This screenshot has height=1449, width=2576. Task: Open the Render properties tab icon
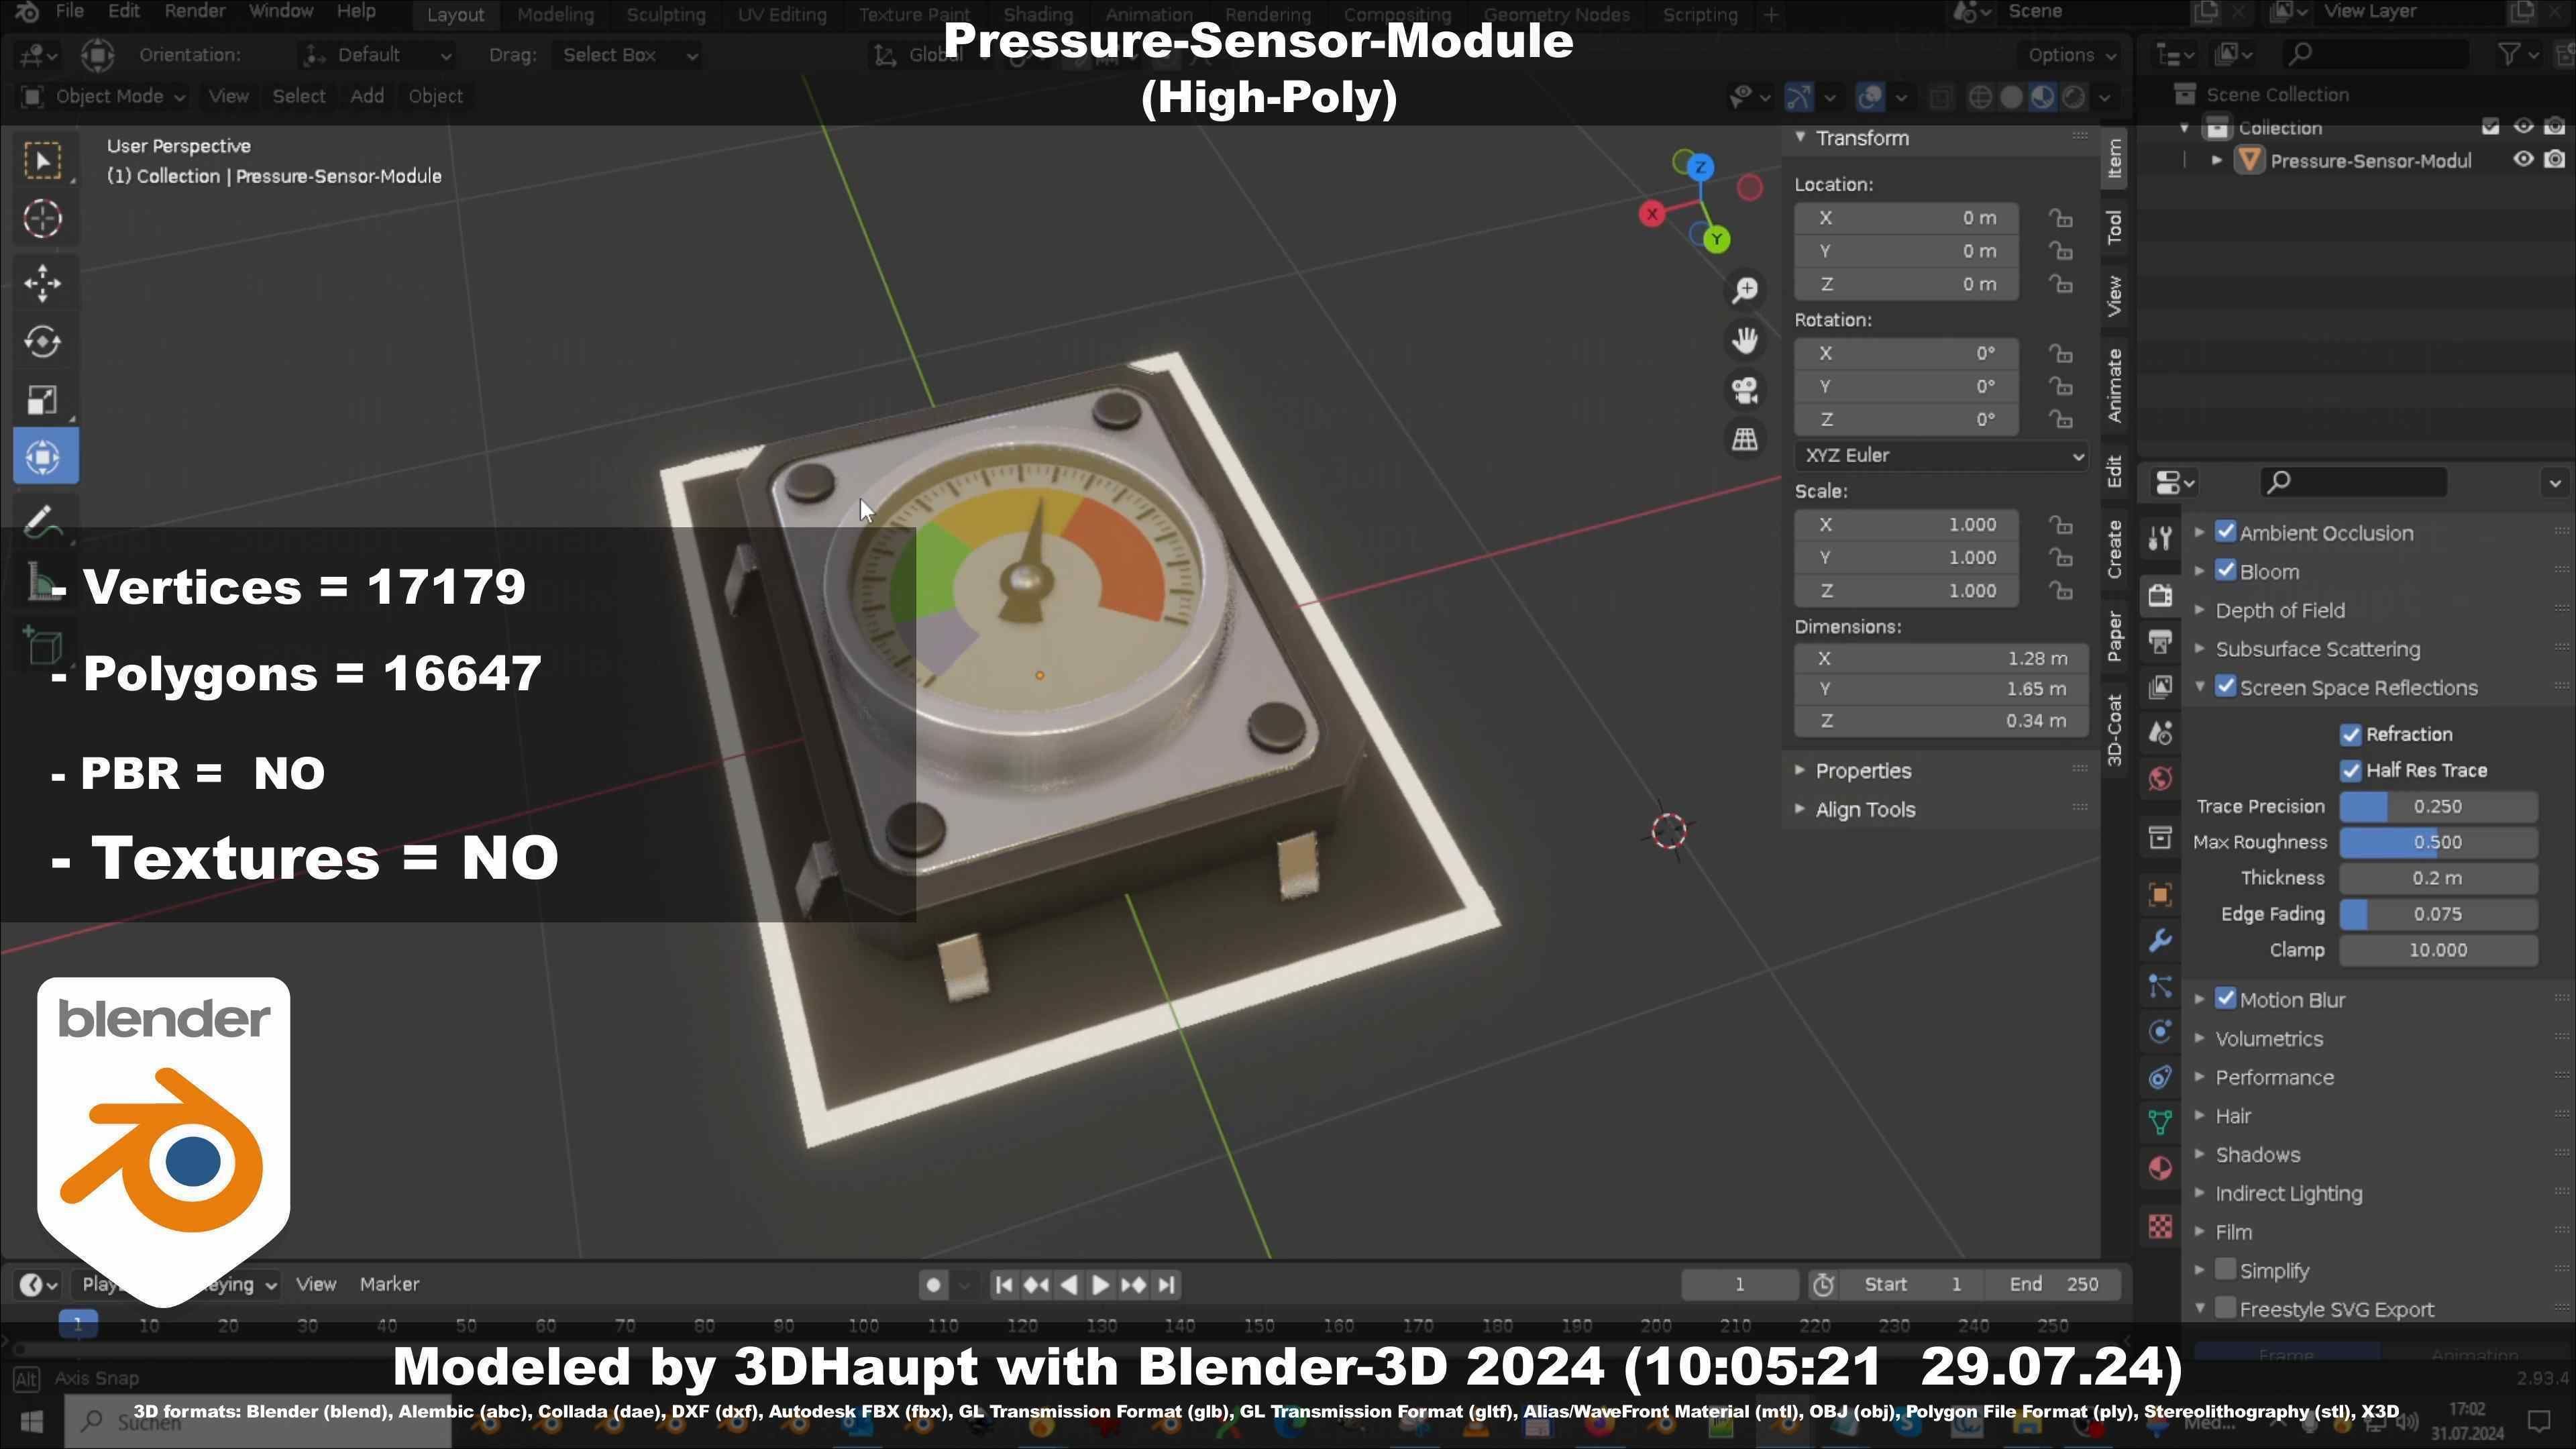click(x=2160, y=595)
